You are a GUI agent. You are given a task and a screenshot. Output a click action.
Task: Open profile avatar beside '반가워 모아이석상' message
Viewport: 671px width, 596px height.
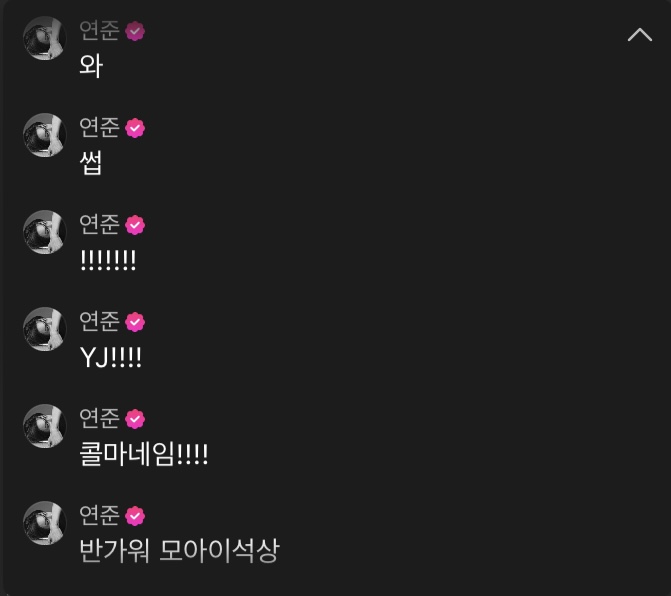(45, 523)
